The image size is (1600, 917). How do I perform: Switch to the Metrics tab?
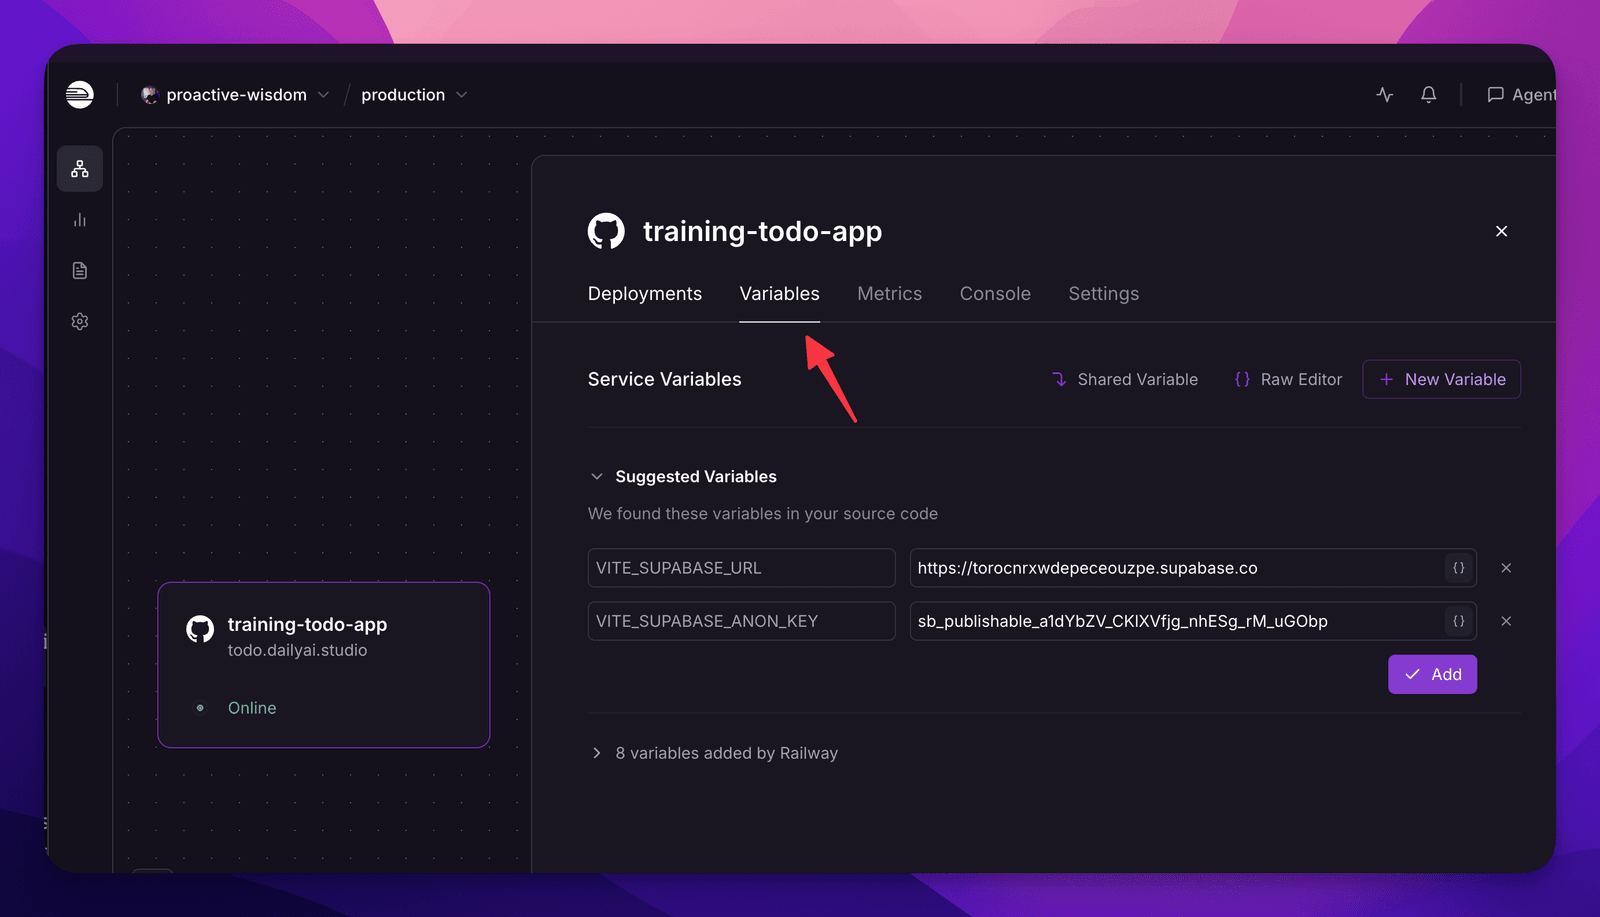(x=890, y=294)
